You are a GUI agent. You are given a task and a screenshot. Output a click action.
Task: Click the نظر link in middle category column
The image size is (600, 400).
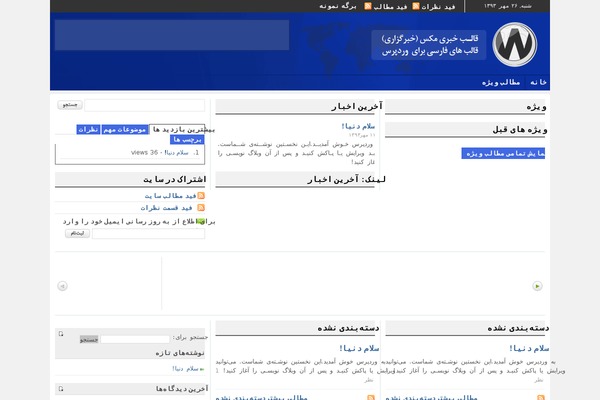(x=368, y=380)
